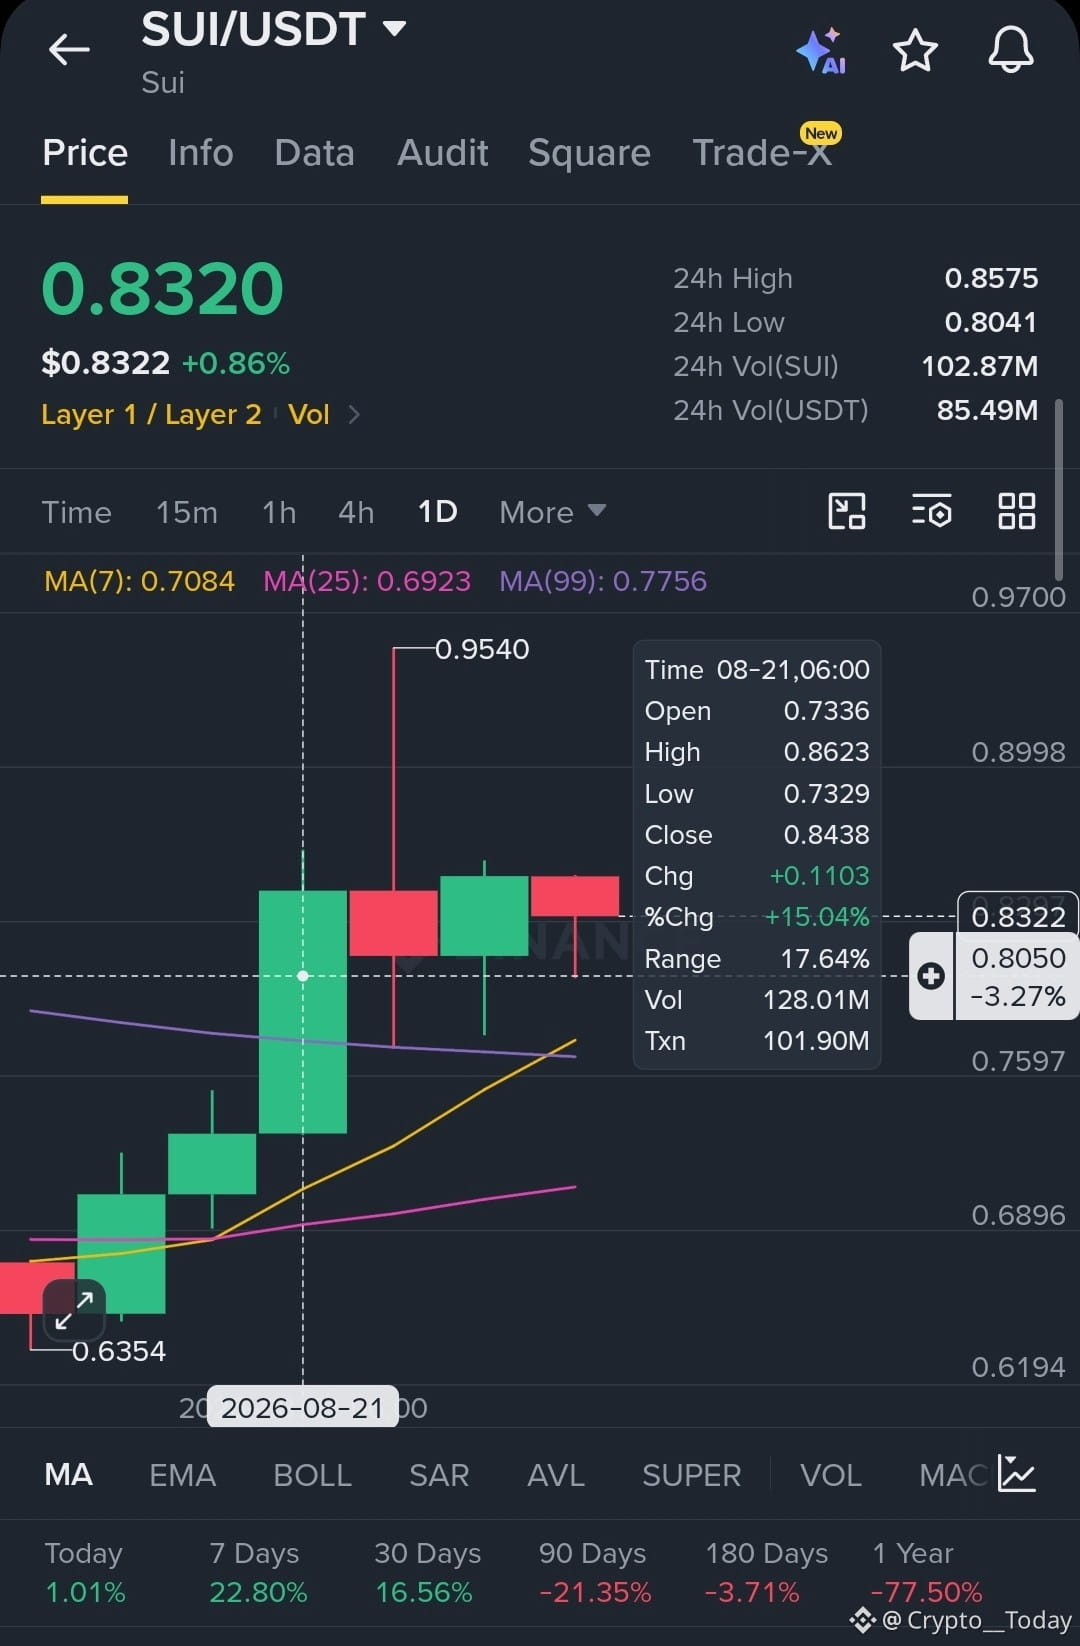Tap the 90 Days -21.35% performance

tap(594, 1572)
